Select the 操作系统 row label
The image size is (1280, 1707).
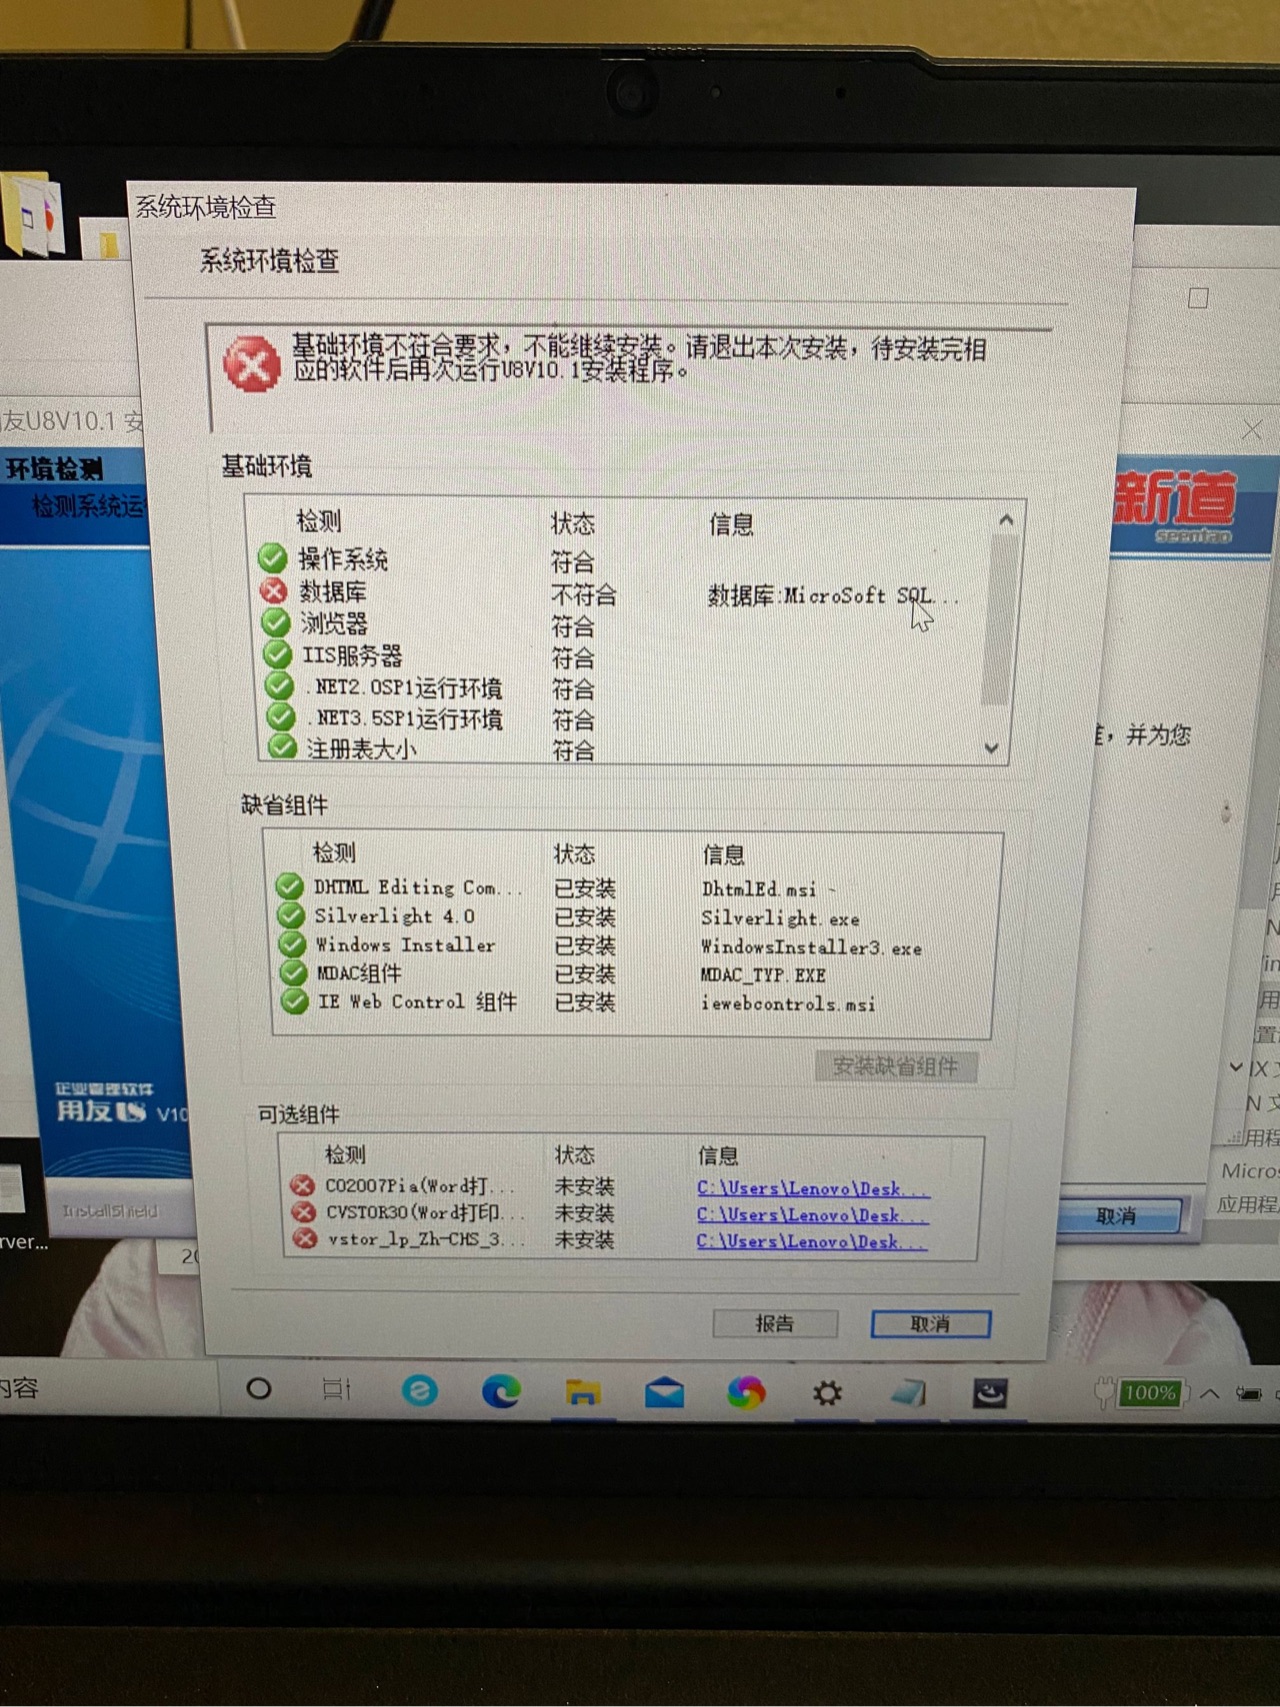click(342, 559)
